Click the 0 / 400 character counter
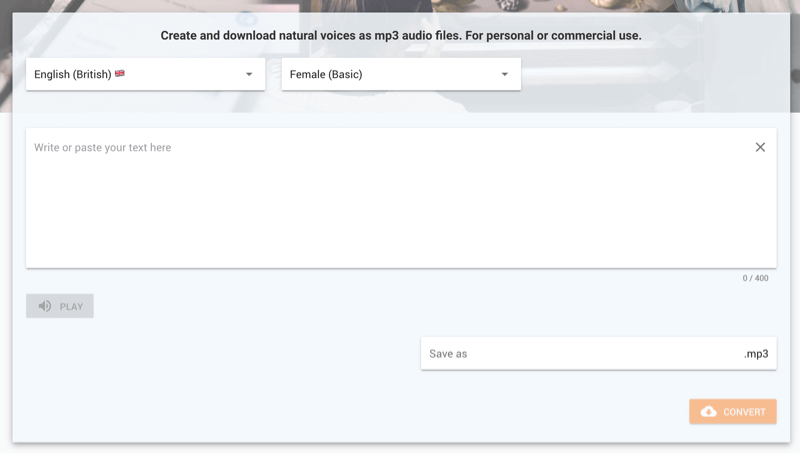800x454 pixels. coord(755,278)
